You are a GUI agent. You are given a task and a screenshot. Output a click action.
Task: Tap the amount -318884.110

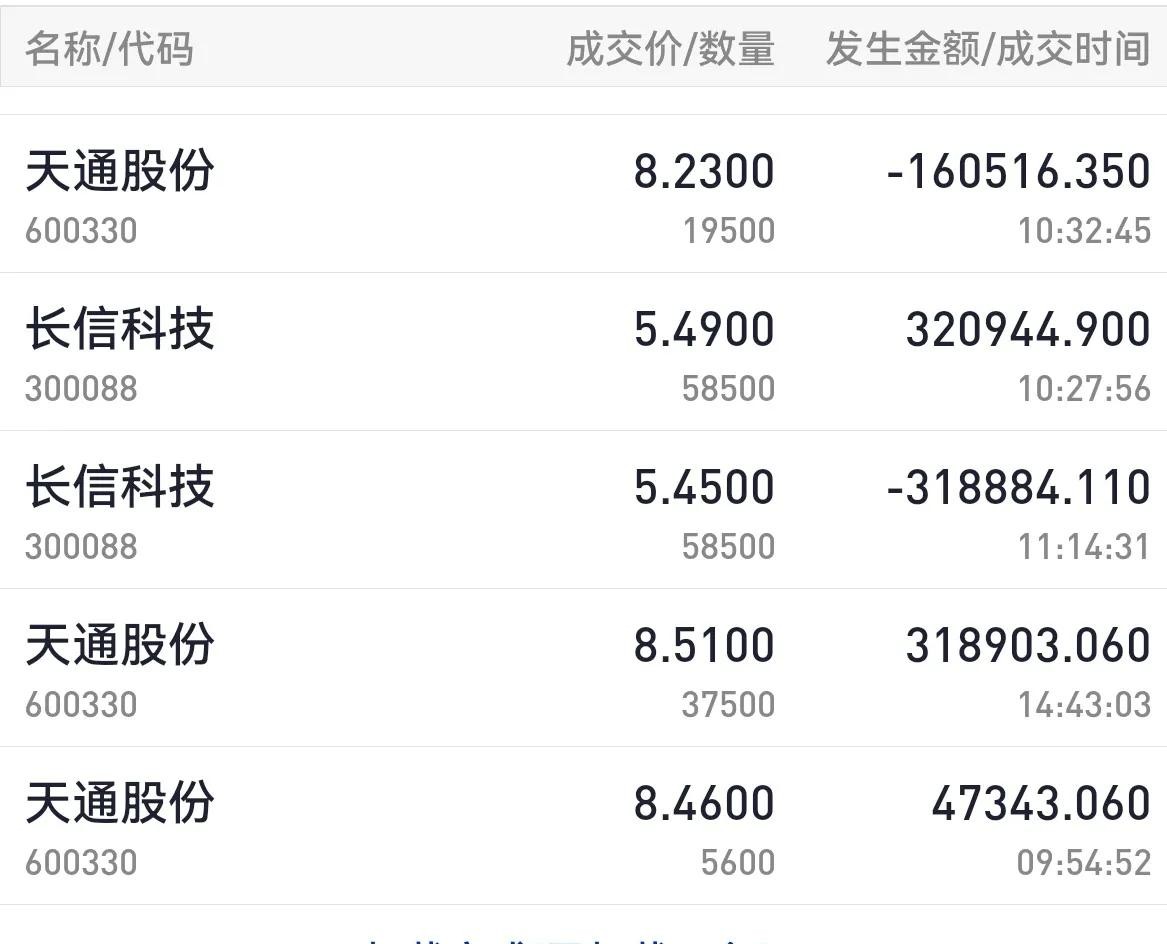pyautogui.click(x=1018, y=487)
